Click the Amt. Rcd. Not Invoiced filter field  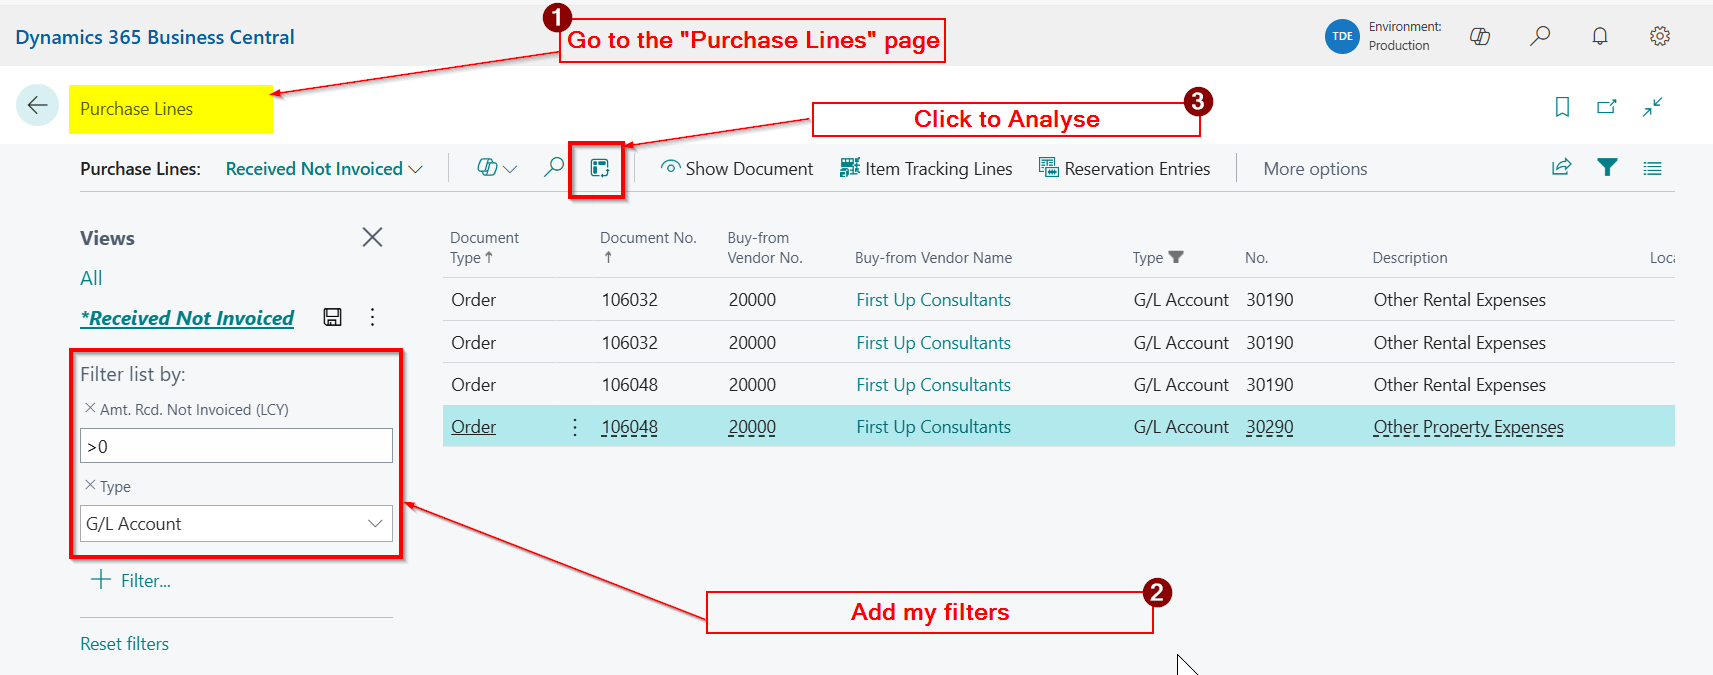236,446
